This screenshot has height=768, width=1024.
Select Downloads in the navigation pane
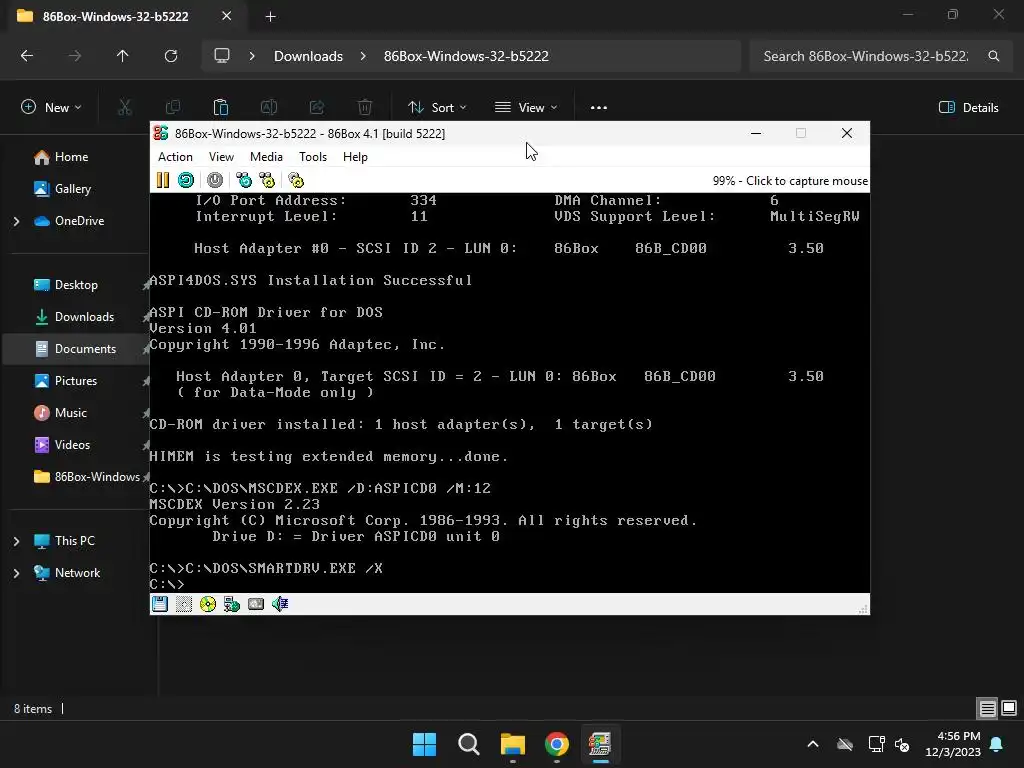84,317
